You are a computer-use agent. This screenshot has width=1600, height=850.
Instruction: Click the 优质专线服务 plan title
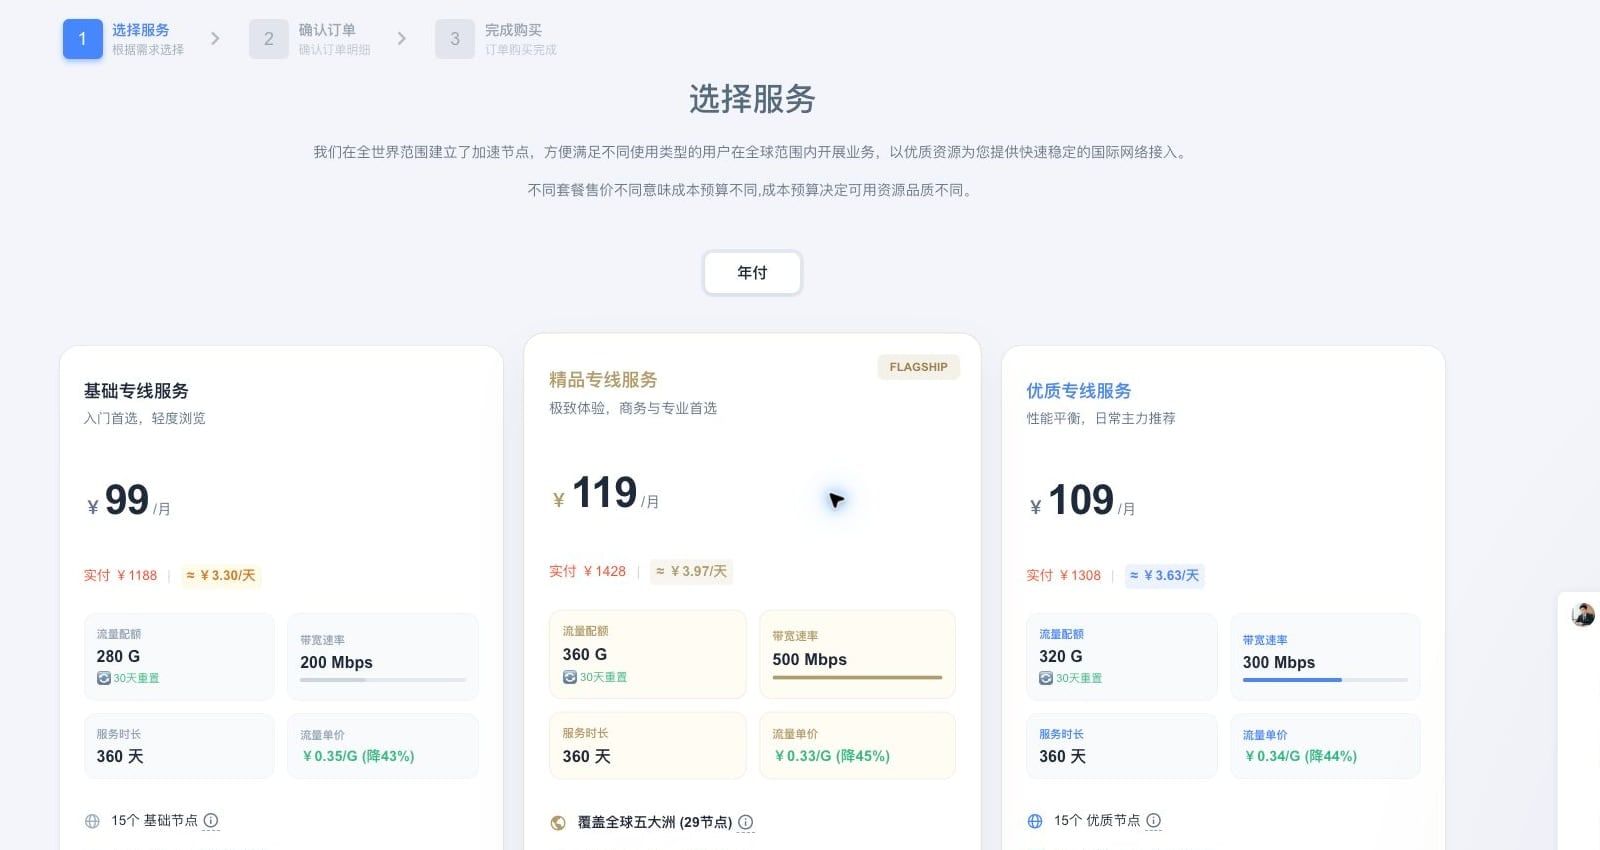pos(1079,391)
